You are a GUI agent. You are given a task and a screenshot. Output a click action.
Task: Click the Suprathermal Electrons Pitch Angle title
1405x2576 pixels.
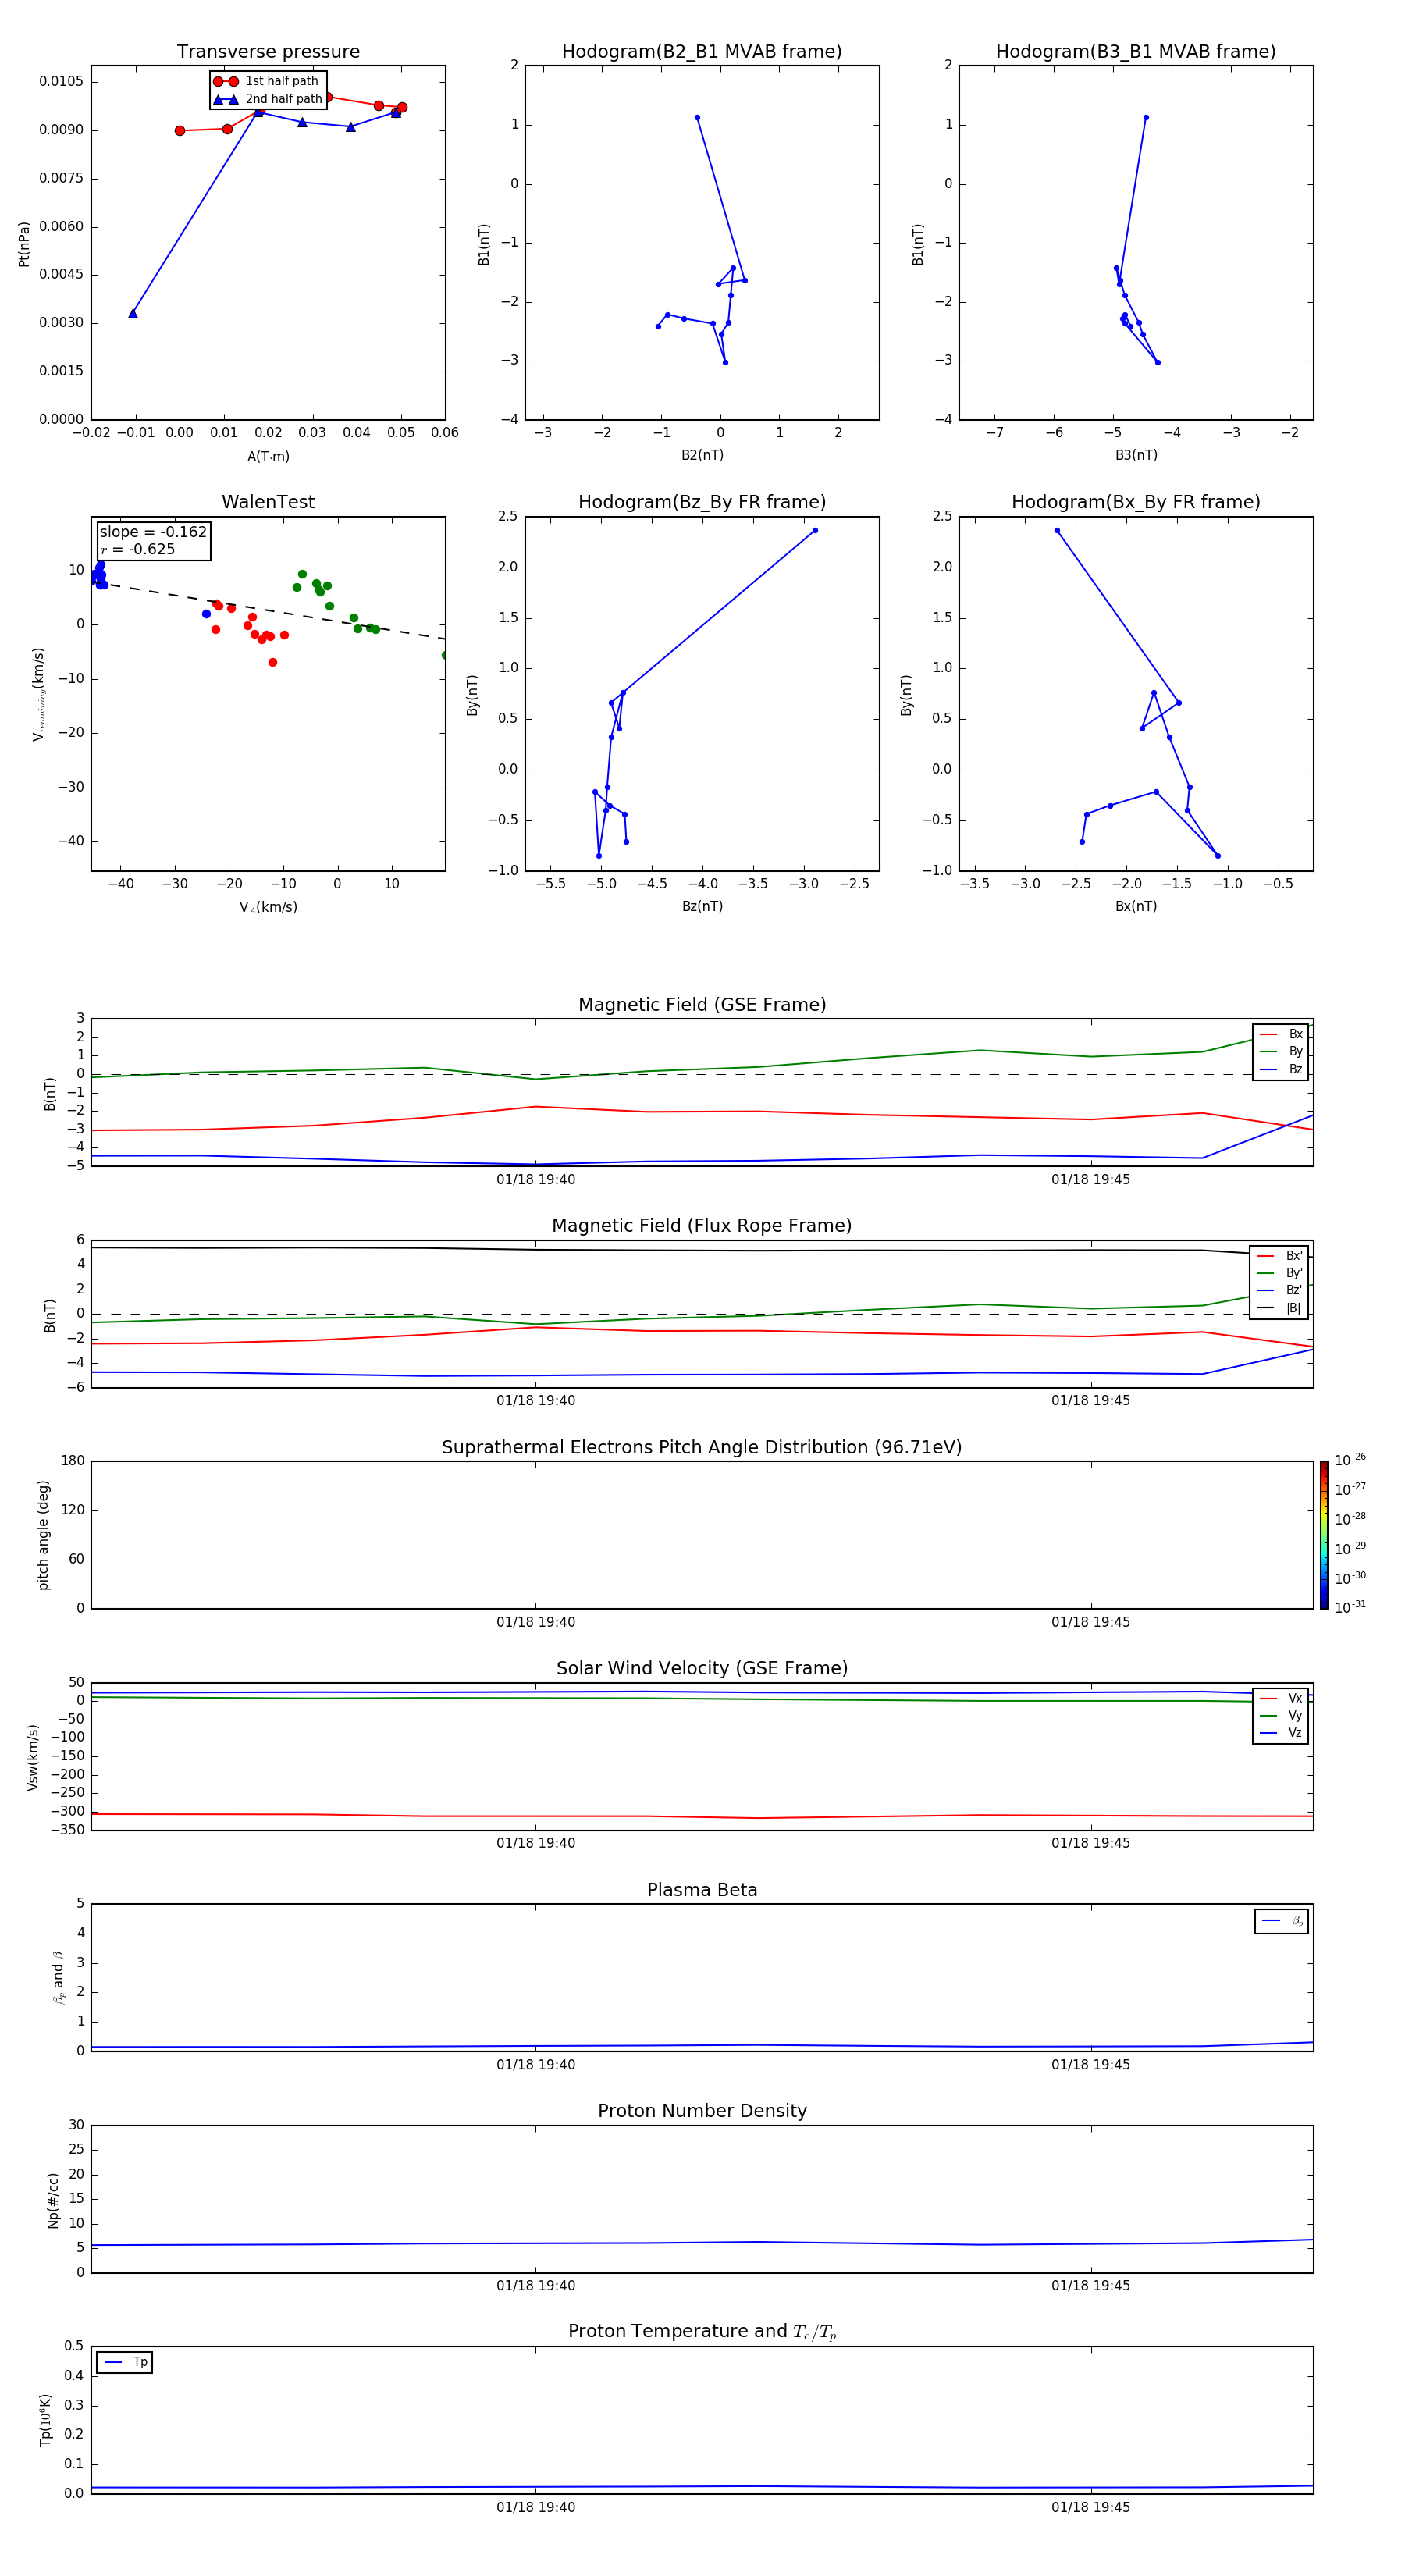(702, 1448)
